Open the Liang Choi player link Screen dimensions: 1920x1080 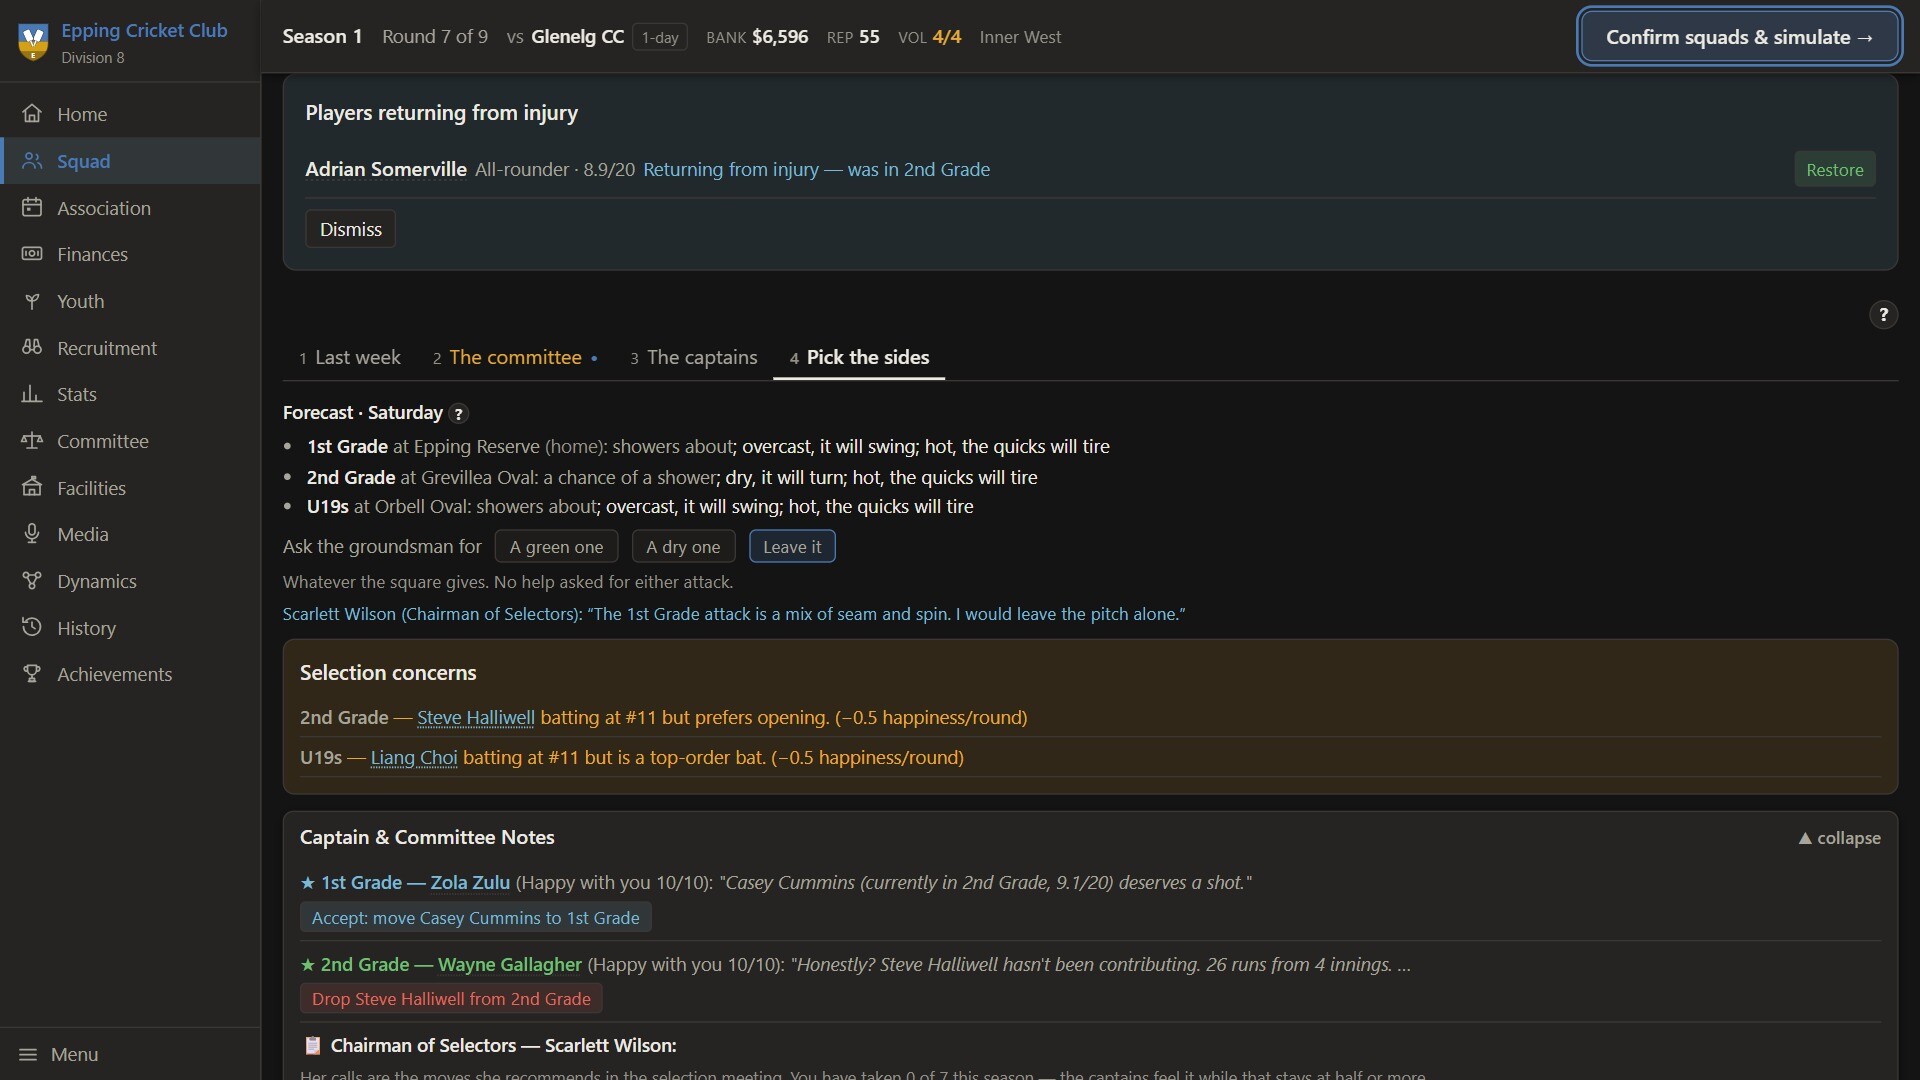tap(414, 758)
